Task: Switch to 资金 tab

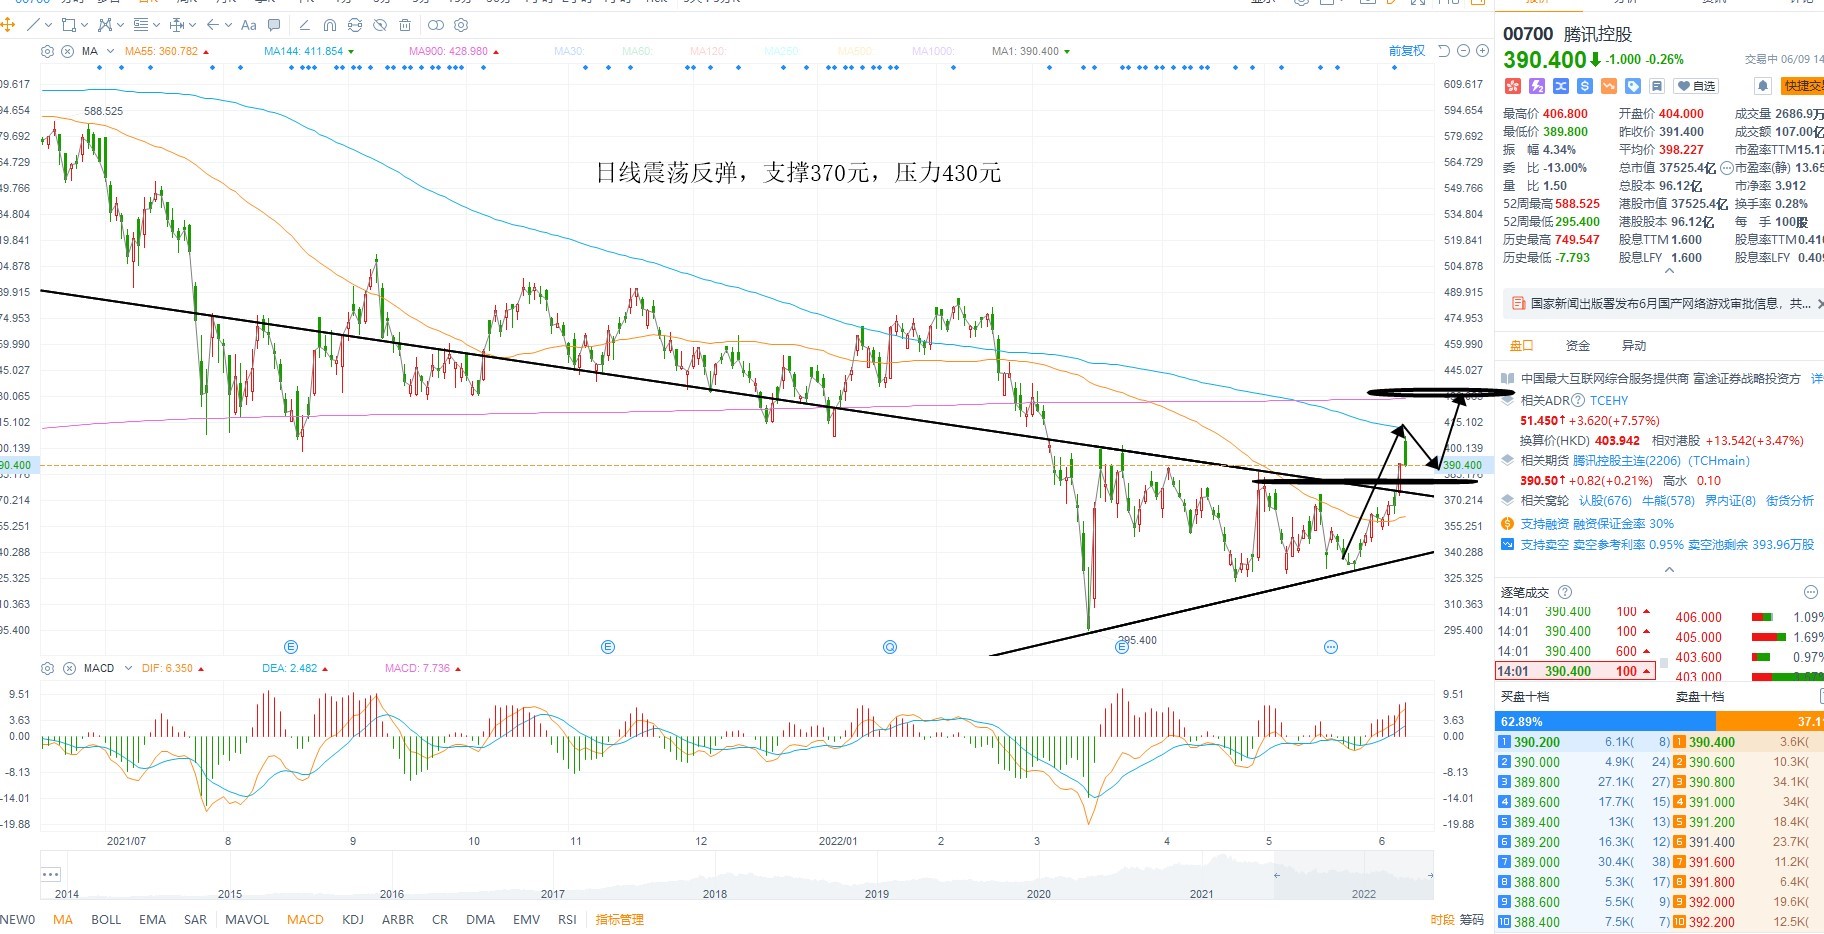Action: (x=1578, y=345)
